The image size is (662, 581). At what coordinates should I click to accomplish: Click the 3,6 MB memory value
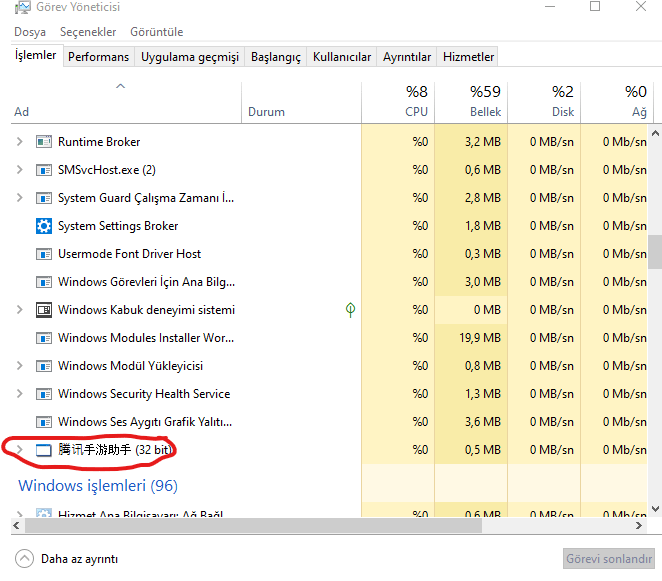[483, 422]
